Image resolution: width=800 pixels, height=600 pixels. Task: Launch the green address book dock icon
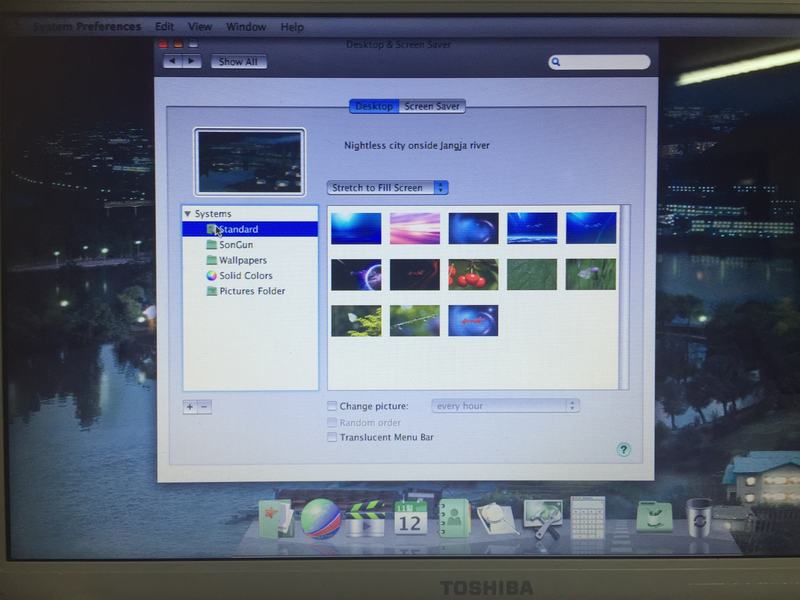pyautogui.click(x=454, y=518)
